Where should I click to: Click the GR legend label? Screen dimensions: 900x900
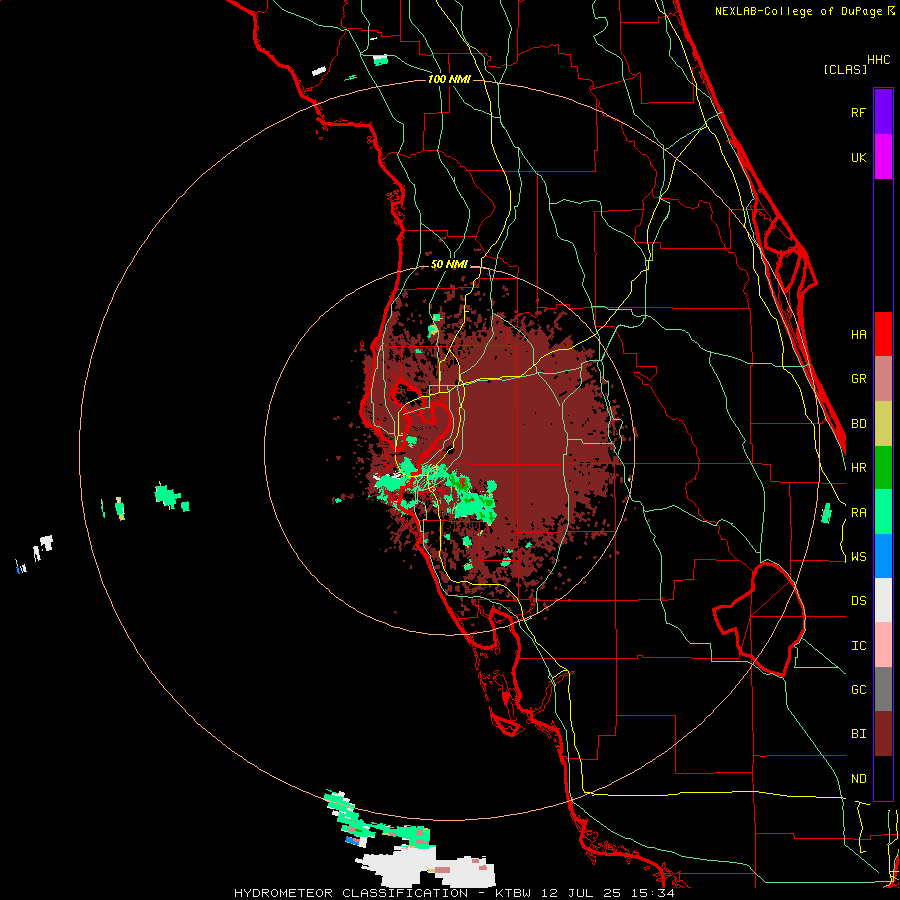[x=858, y=379]
